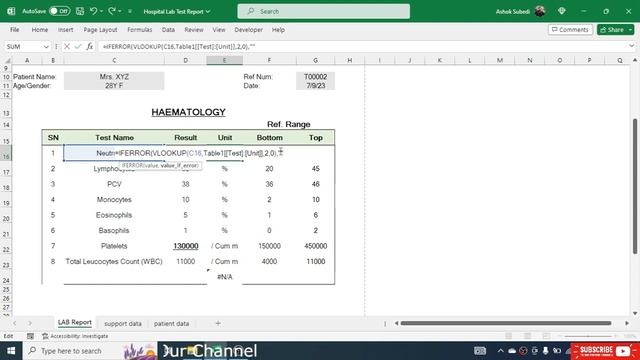Click the Insert Function fx icon
Image resolution: width=640 pixels, height=360 pixels.
pos(89,47)
